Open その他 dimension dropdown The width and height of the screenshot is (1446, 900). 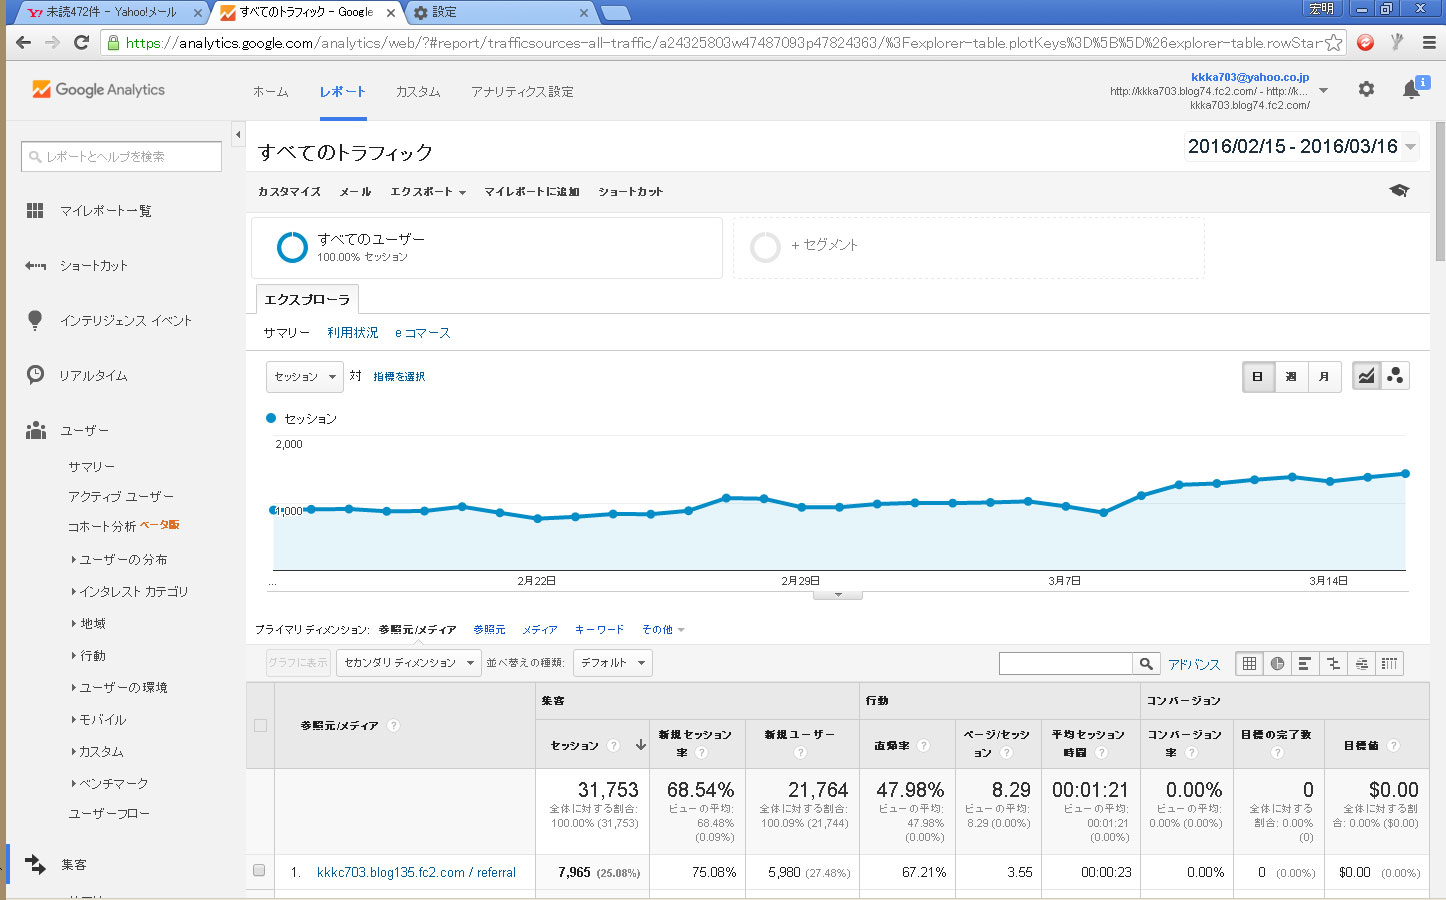click(x=663, y=629)
